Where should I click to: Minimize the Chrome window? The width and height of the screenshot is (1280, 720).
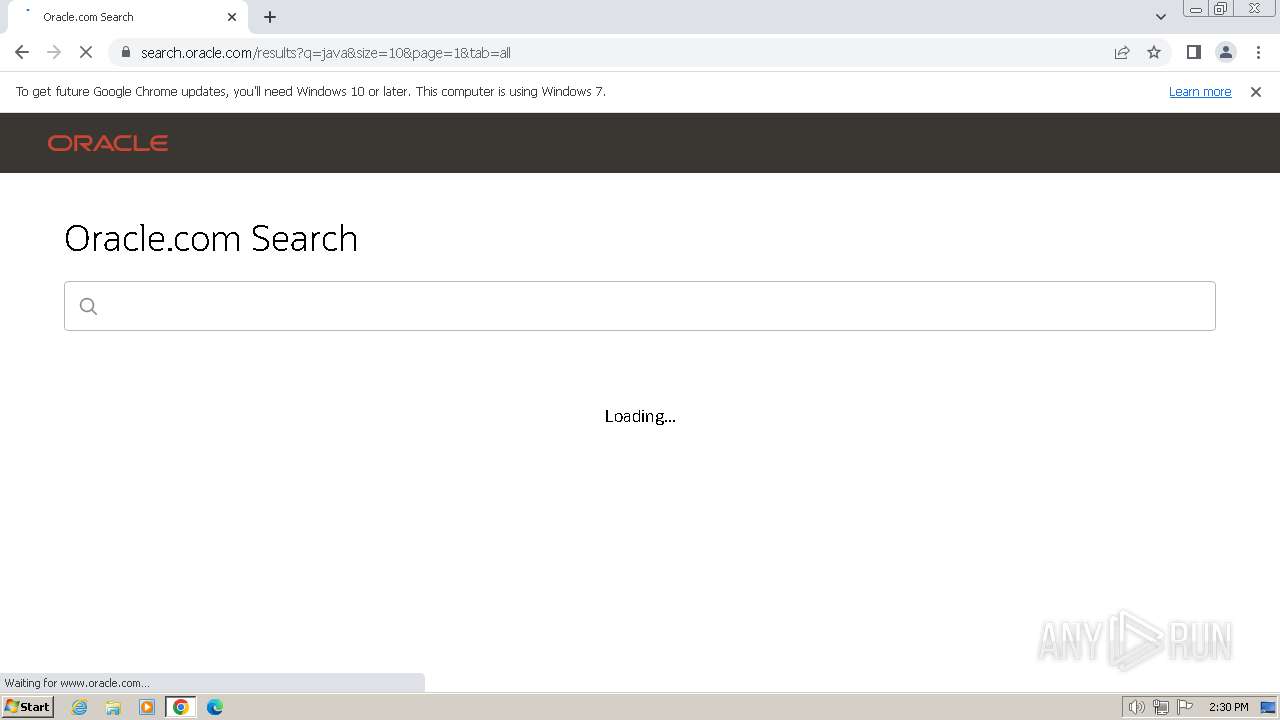[x=1196, y=9]
